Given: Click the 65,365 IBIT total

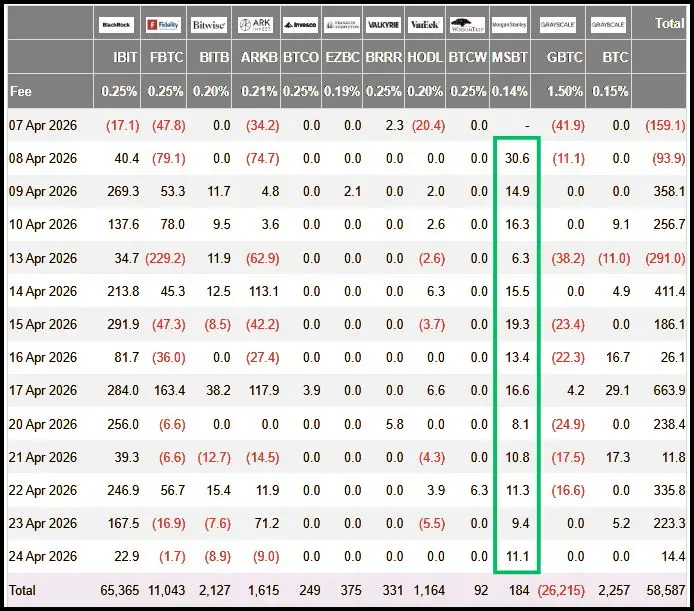Looking at the screenshot, I should (x=120, y=590).
